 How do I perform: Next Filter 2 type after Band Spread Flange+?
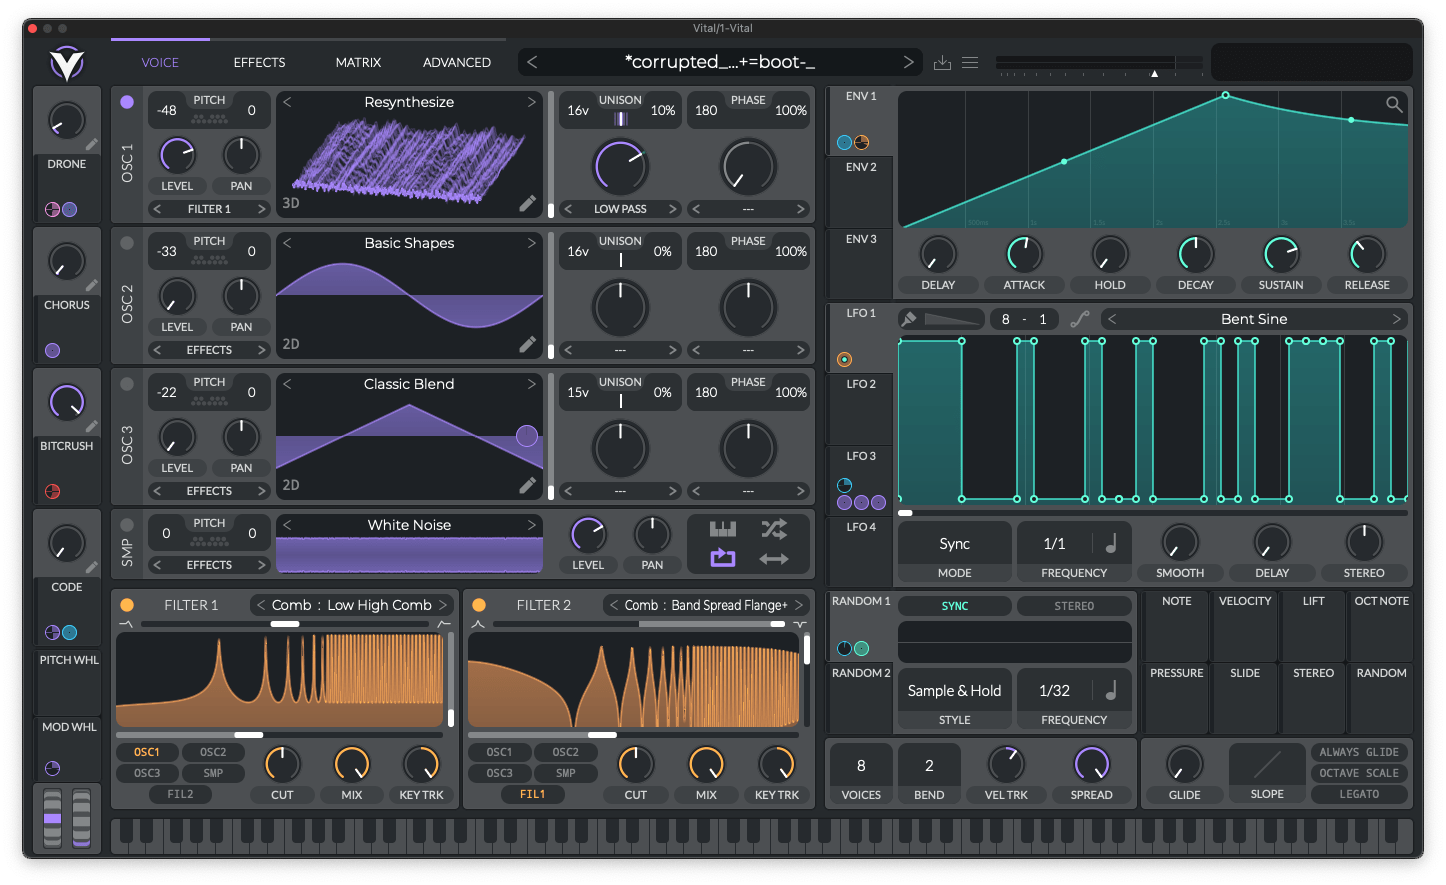click(798, 605)
